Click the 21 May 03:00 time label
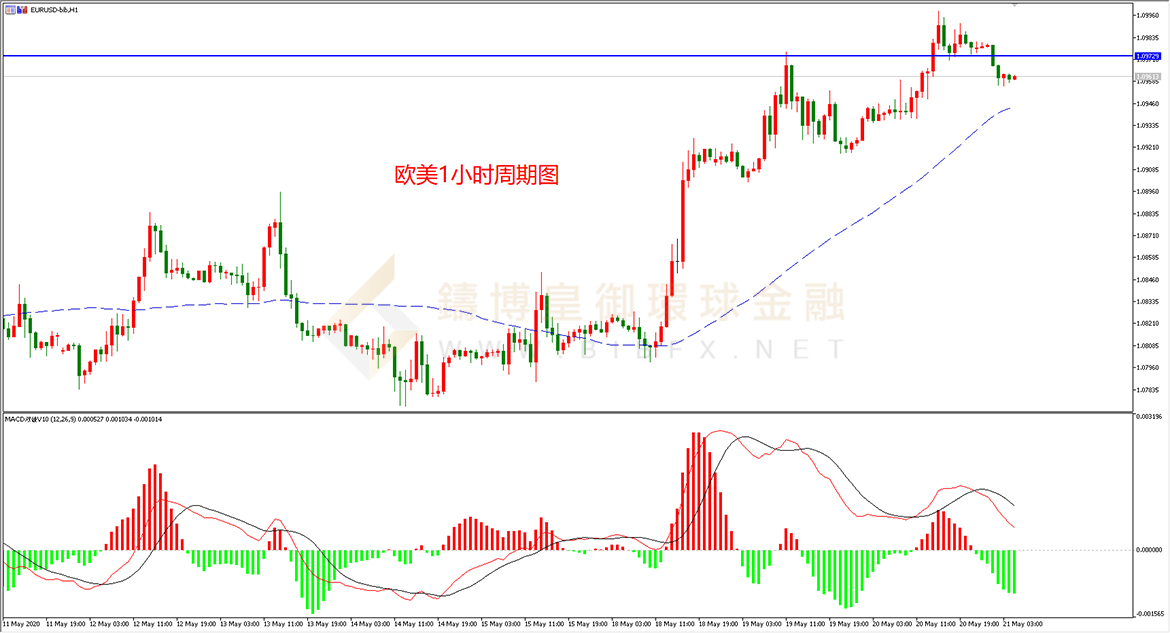The height and width of the screenshot is (633, 1170). [1024, 624]
